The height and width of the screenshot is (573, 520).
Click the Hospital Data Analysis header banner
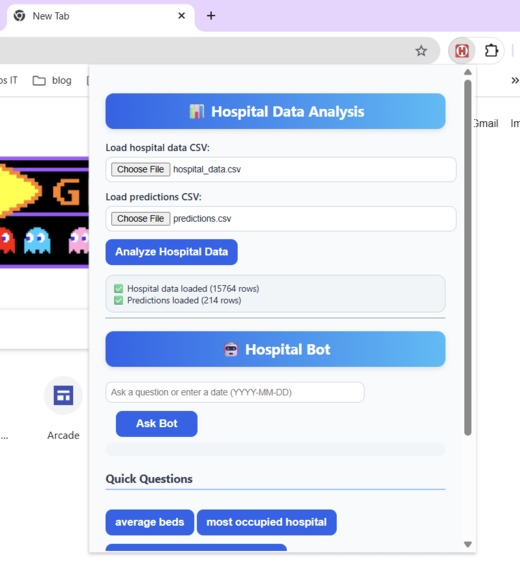click(276, 111)
